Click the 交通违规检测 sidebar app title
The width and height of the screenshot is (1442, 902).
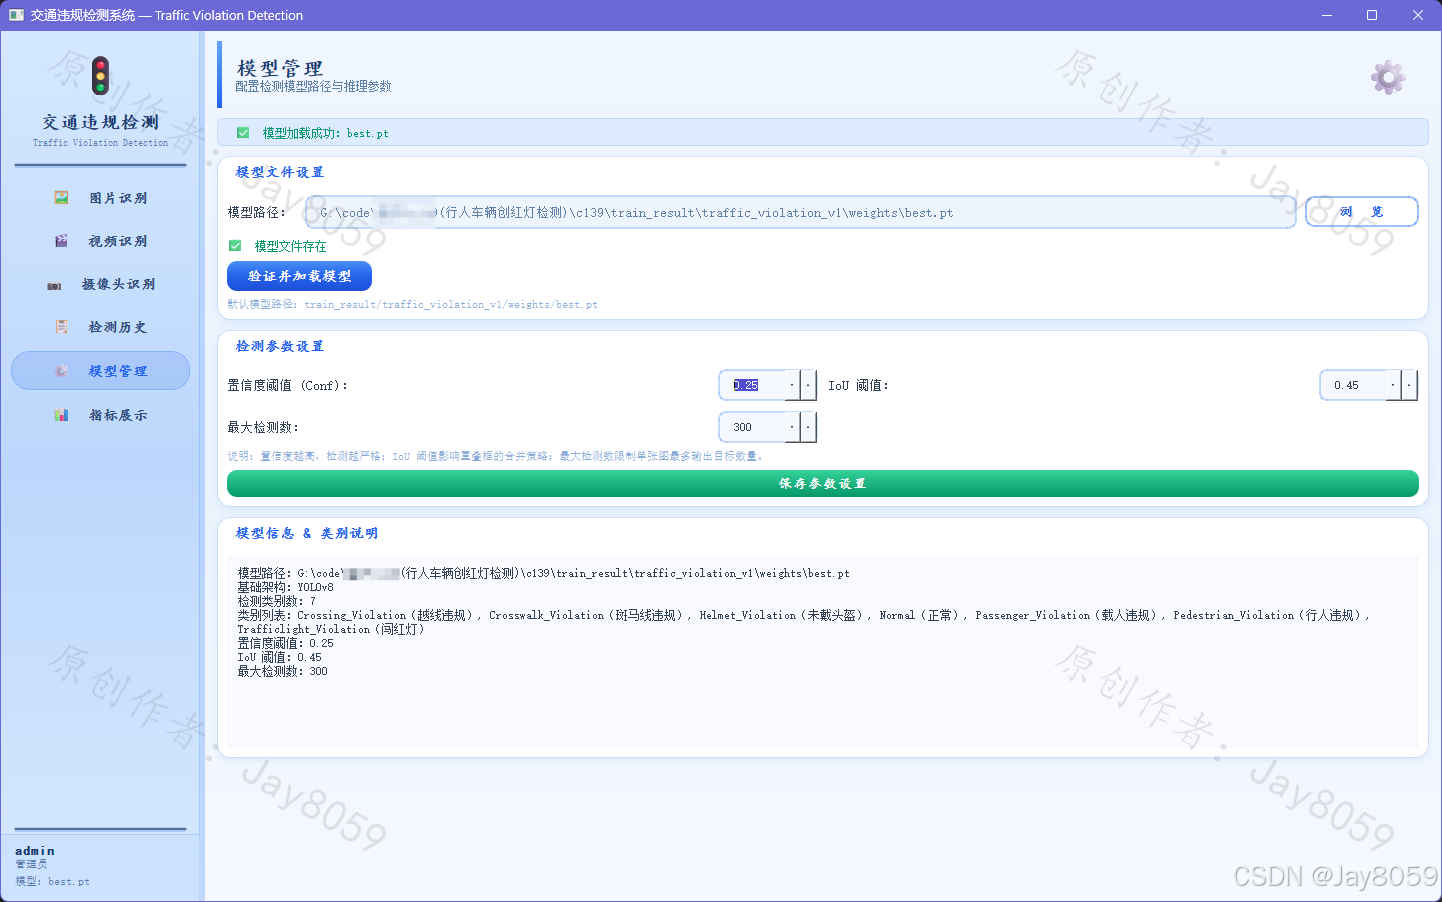tap(100, 122)
